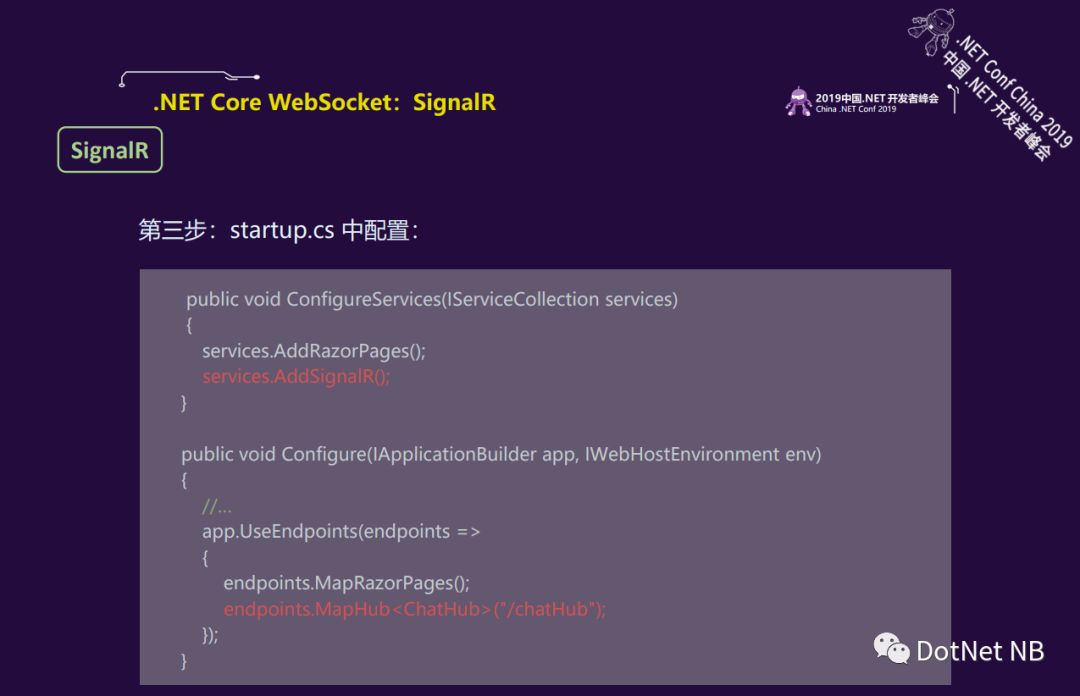Screen dimensions: 1080x696
Task: Click the closing '});' line in code
Action: pos(210,635)
